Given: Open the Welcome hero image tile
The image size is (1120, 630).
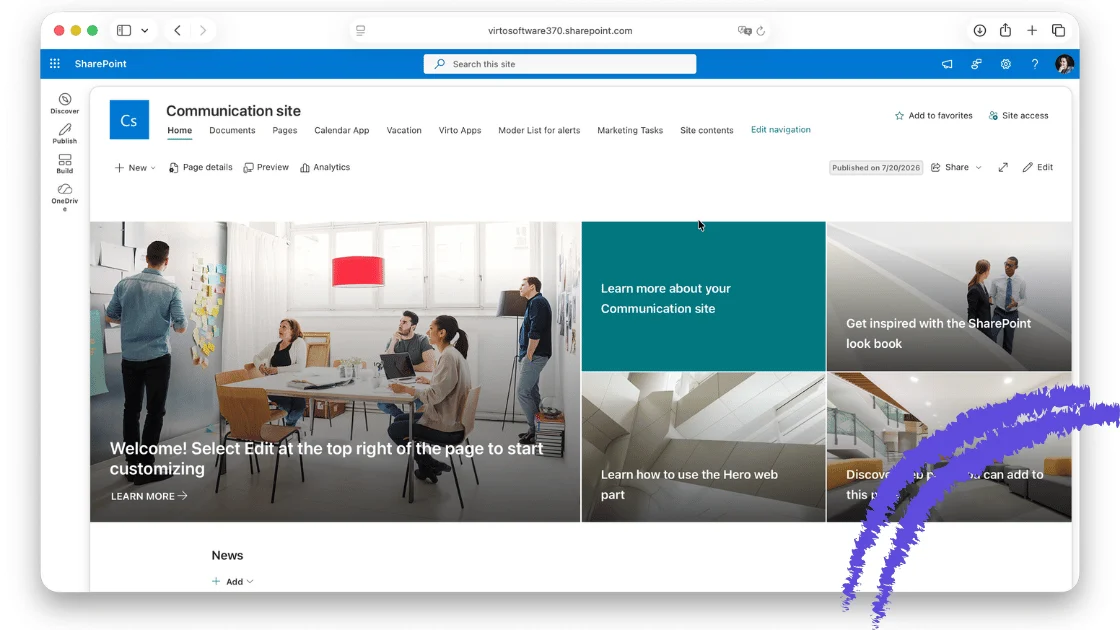Looking at the screenshot, I should [335, 371].
